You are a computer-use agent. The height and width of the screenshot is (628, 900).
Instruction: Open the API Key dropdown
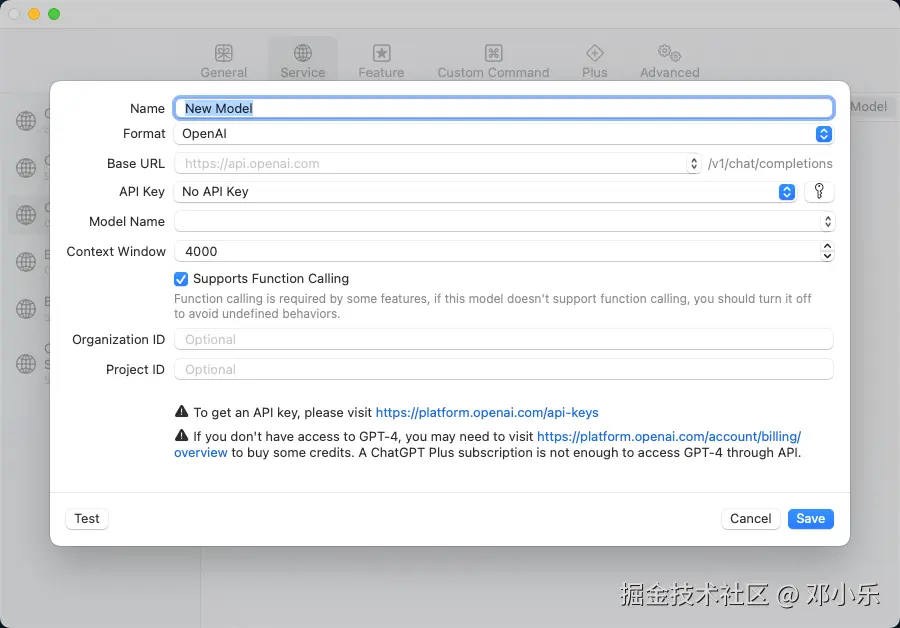[x=486, y=192]
